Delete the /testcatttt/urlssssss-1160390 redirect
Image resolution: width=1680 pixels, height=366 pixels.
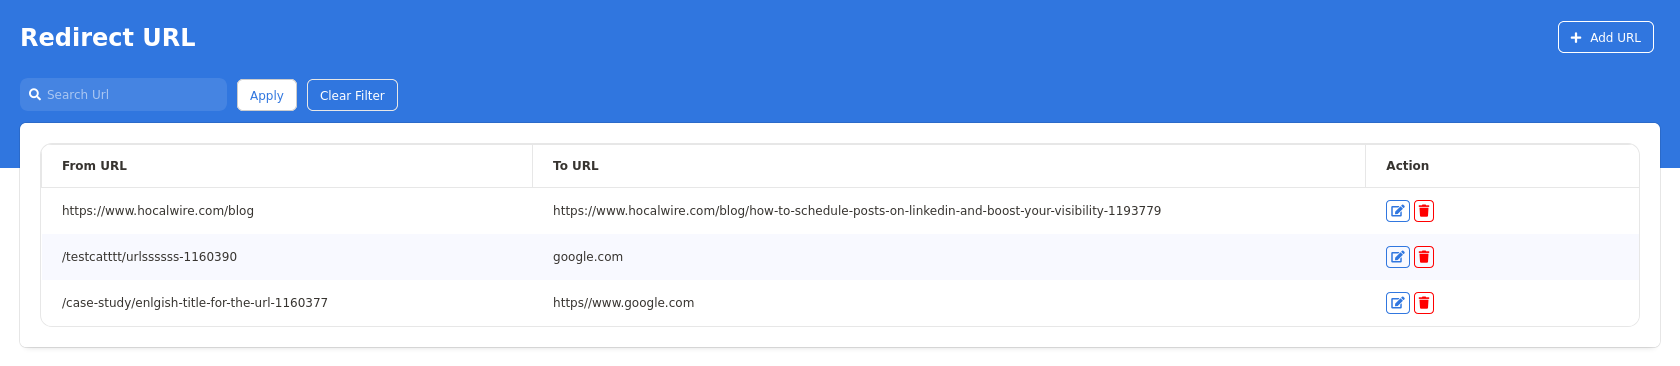point(1424,257)
